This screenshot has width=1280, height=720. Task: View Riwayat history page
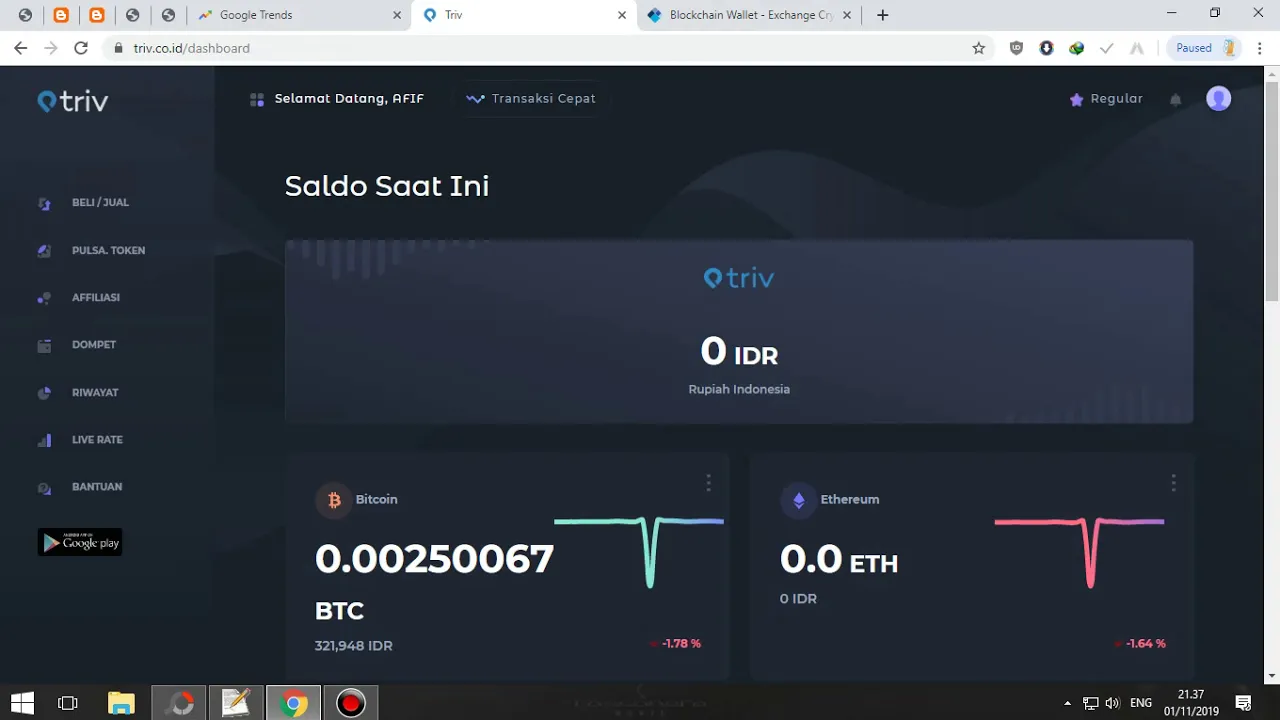pos(95,392)
